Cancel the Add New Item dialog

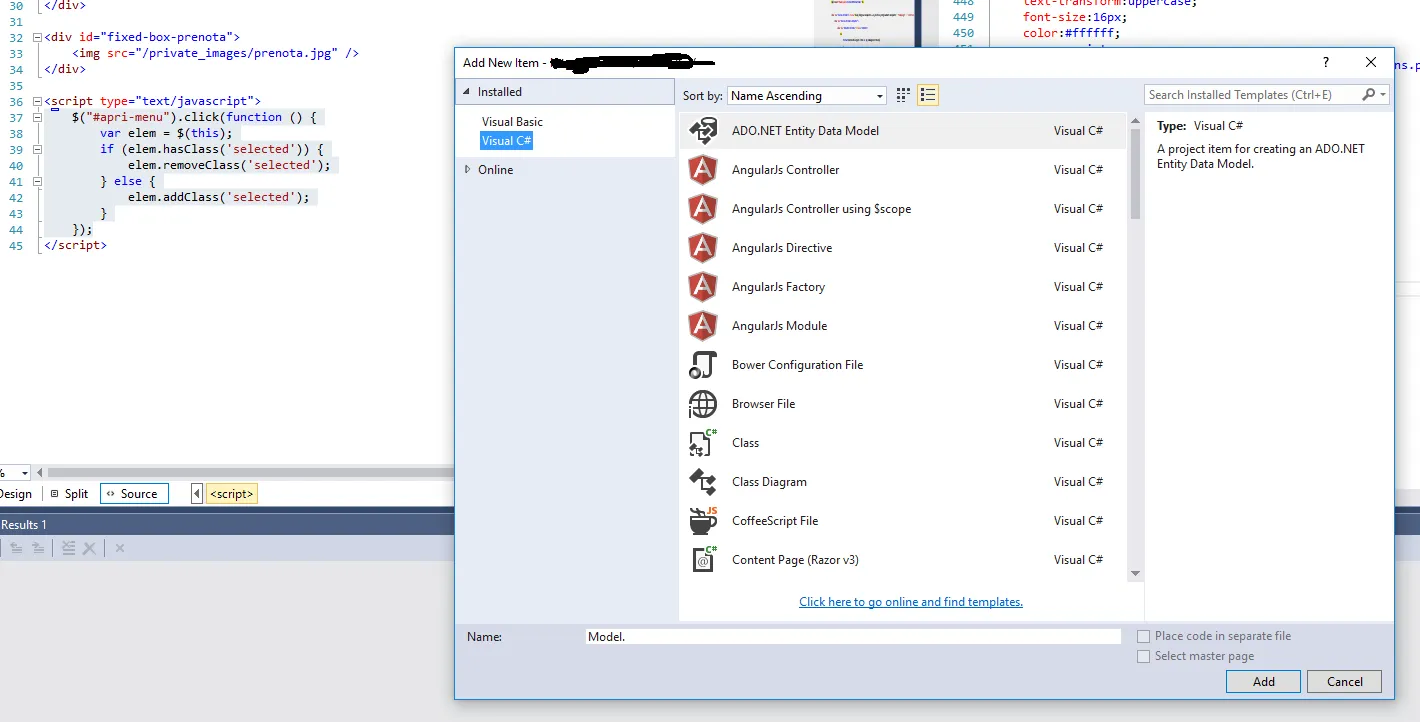tap(1344, 682)
